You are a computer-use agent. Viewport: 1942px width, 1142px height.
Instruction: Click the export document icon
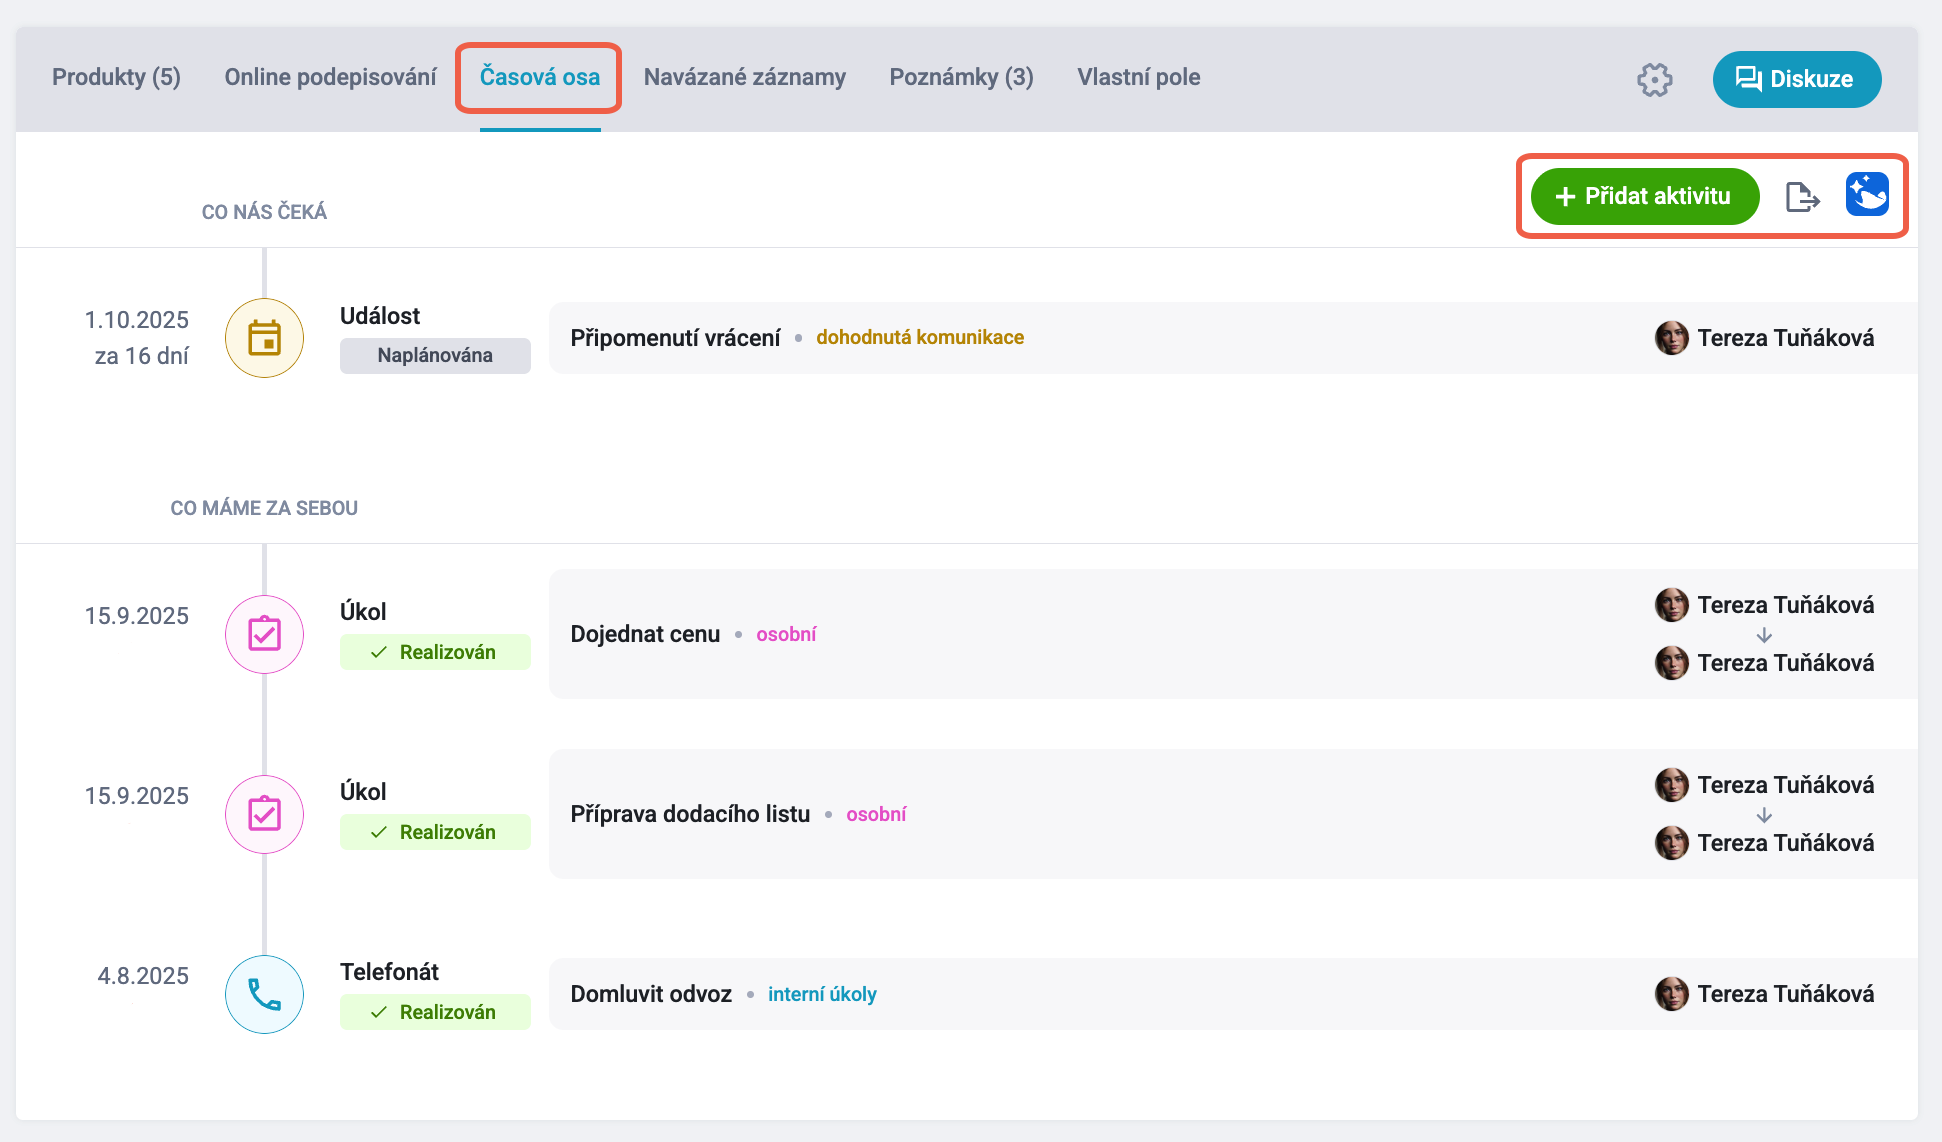click(1802, 197)
